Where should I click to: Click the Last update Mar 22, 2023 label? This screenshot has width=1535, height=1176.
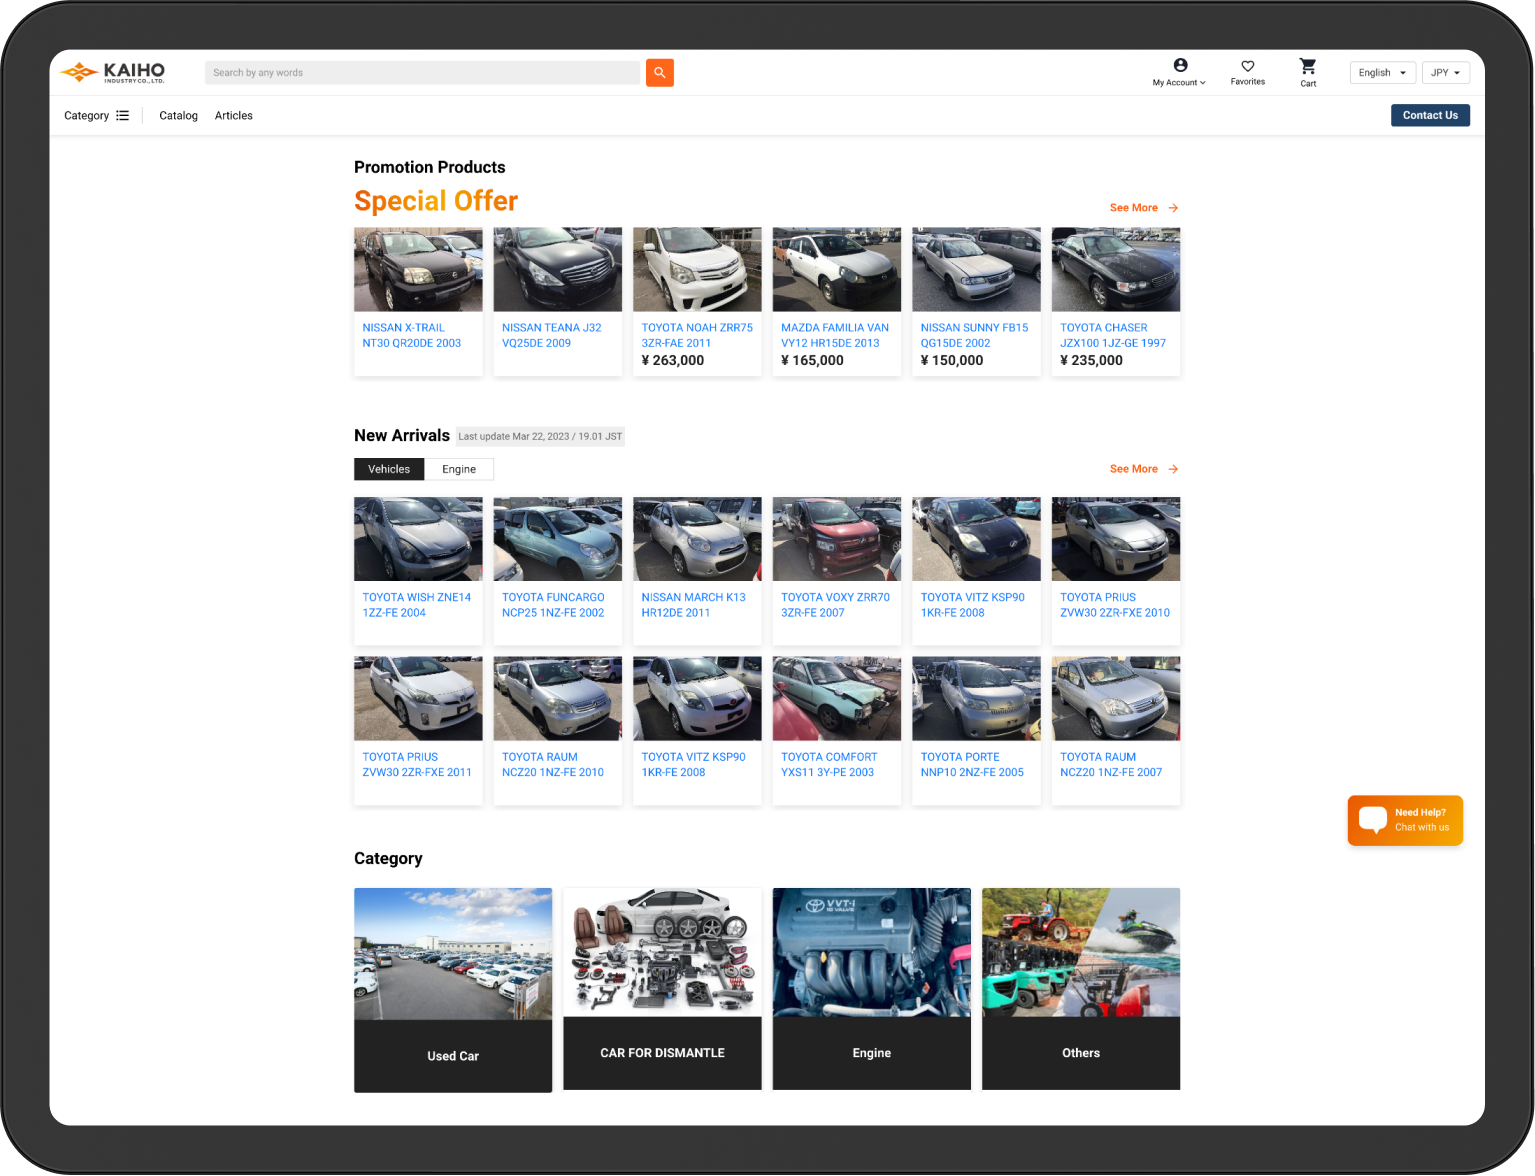click(x=540, y=437)
